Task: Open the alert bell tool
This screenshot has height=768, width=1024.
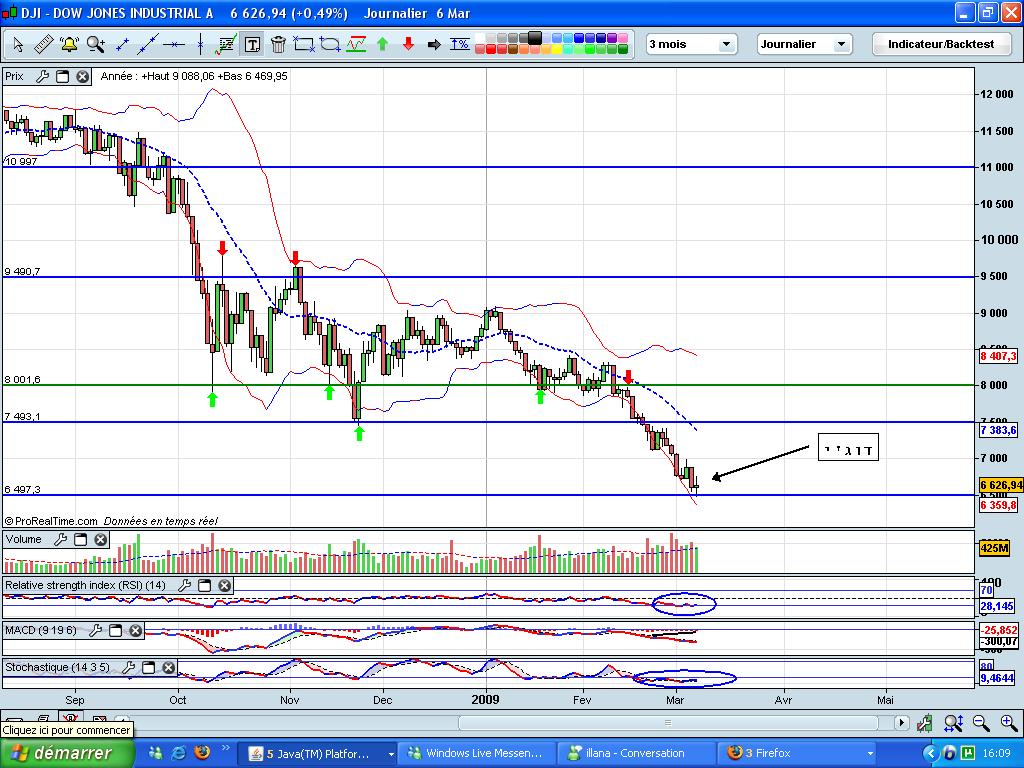Action: click(69, 44)
